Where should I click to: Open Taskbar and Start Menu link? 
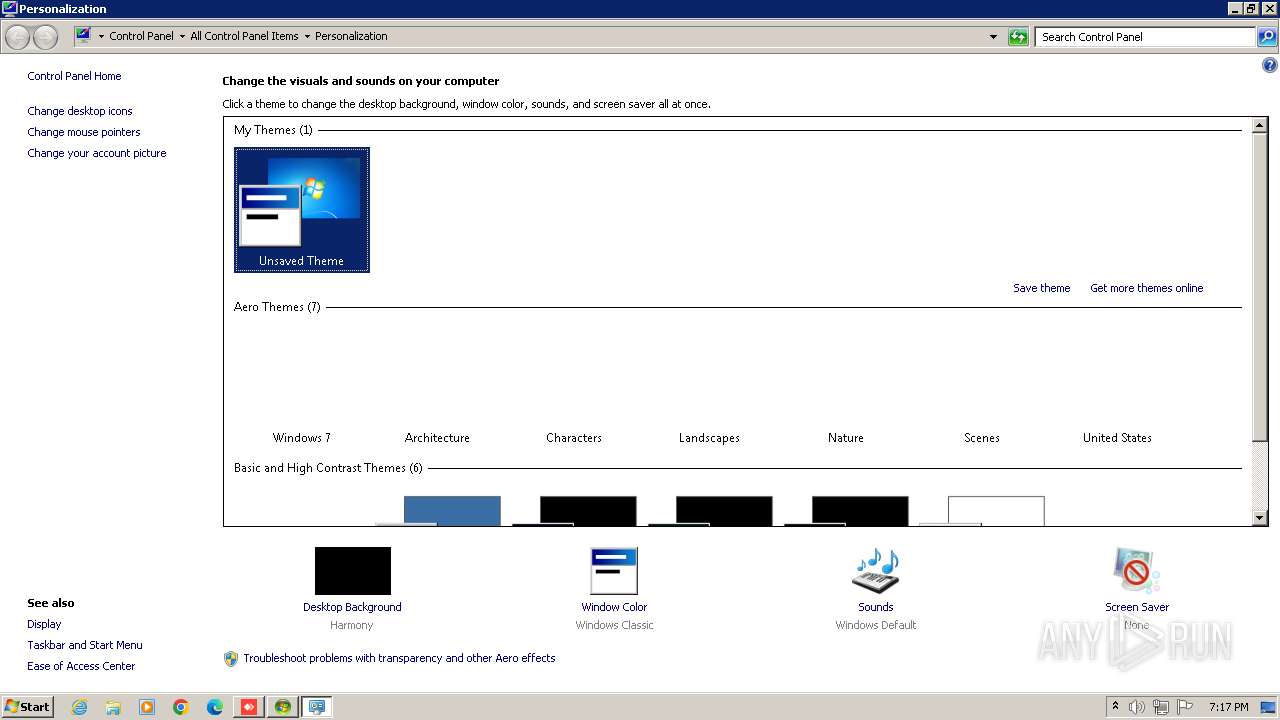coord(85,645)
